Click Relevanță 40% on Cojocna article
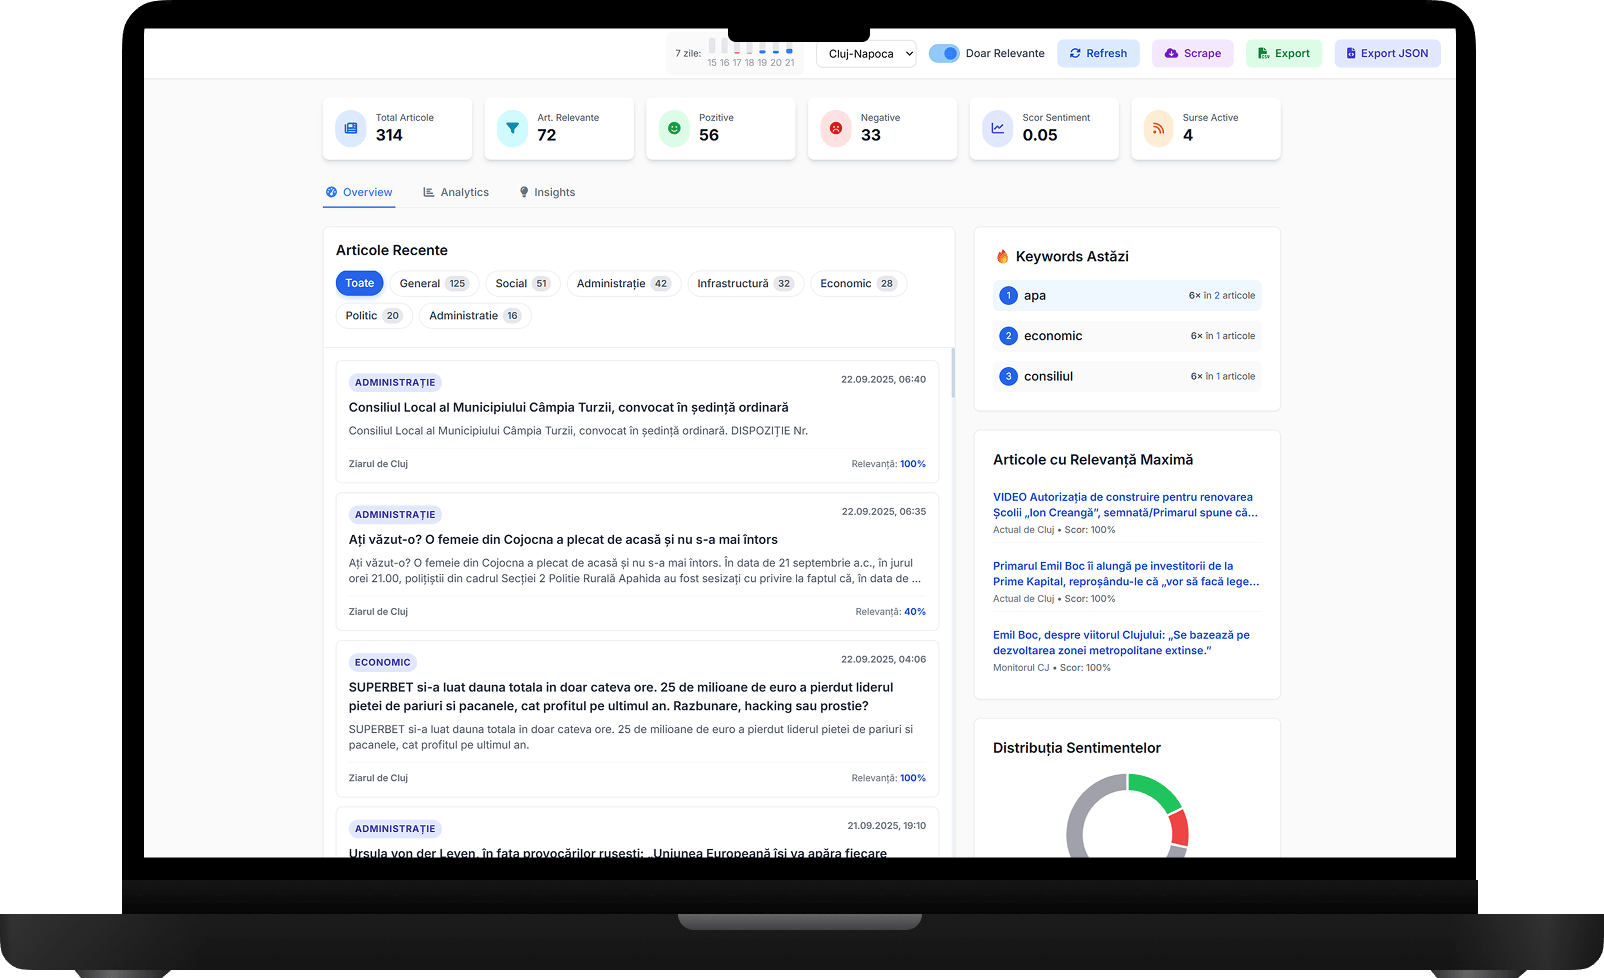Image resolution: width=1604 pixels, height=978 pixels. click(890, 611)
